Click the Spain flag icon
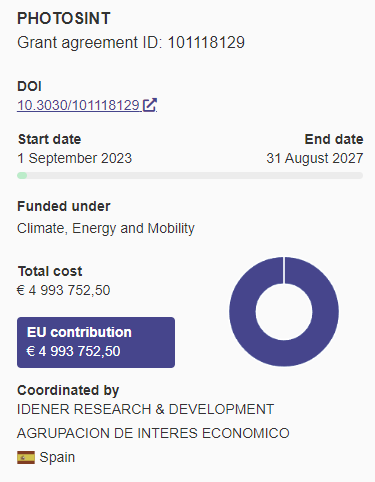Viewport: 375px width, 482px height. pyautogui.click(x=26, y=457)
